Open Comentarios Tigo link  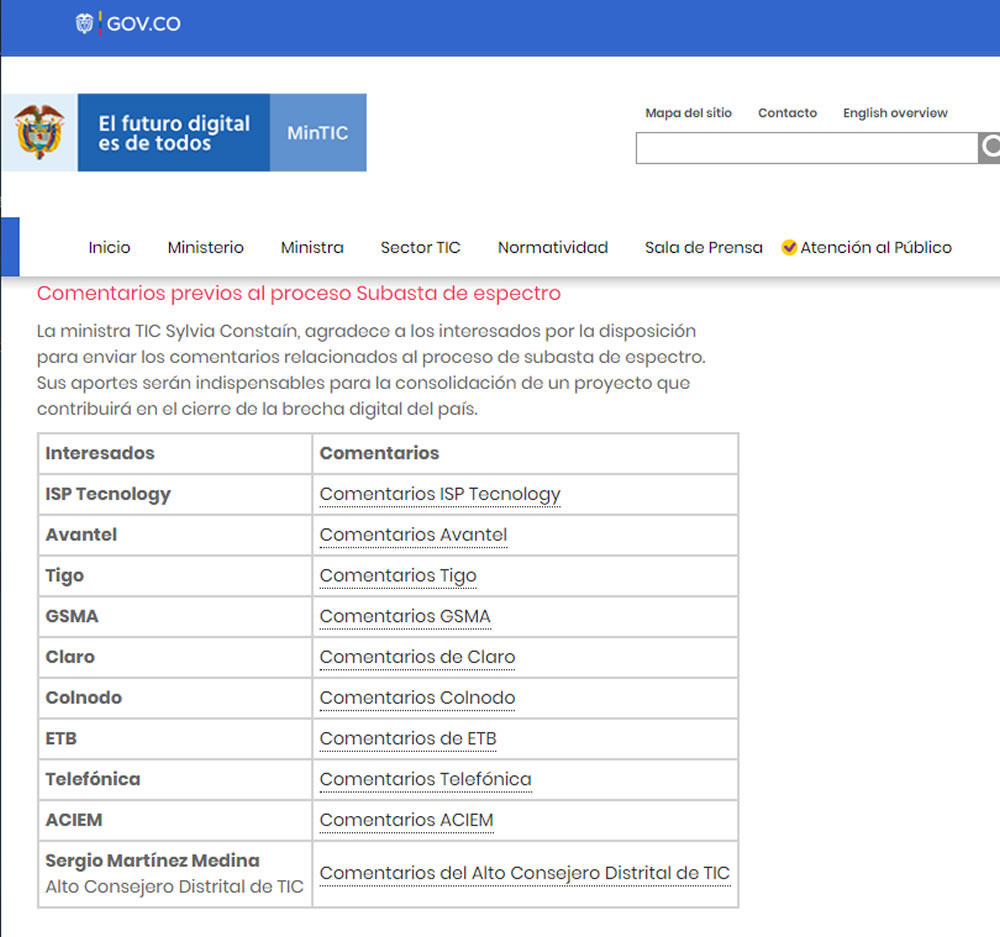tap(398, 575)
